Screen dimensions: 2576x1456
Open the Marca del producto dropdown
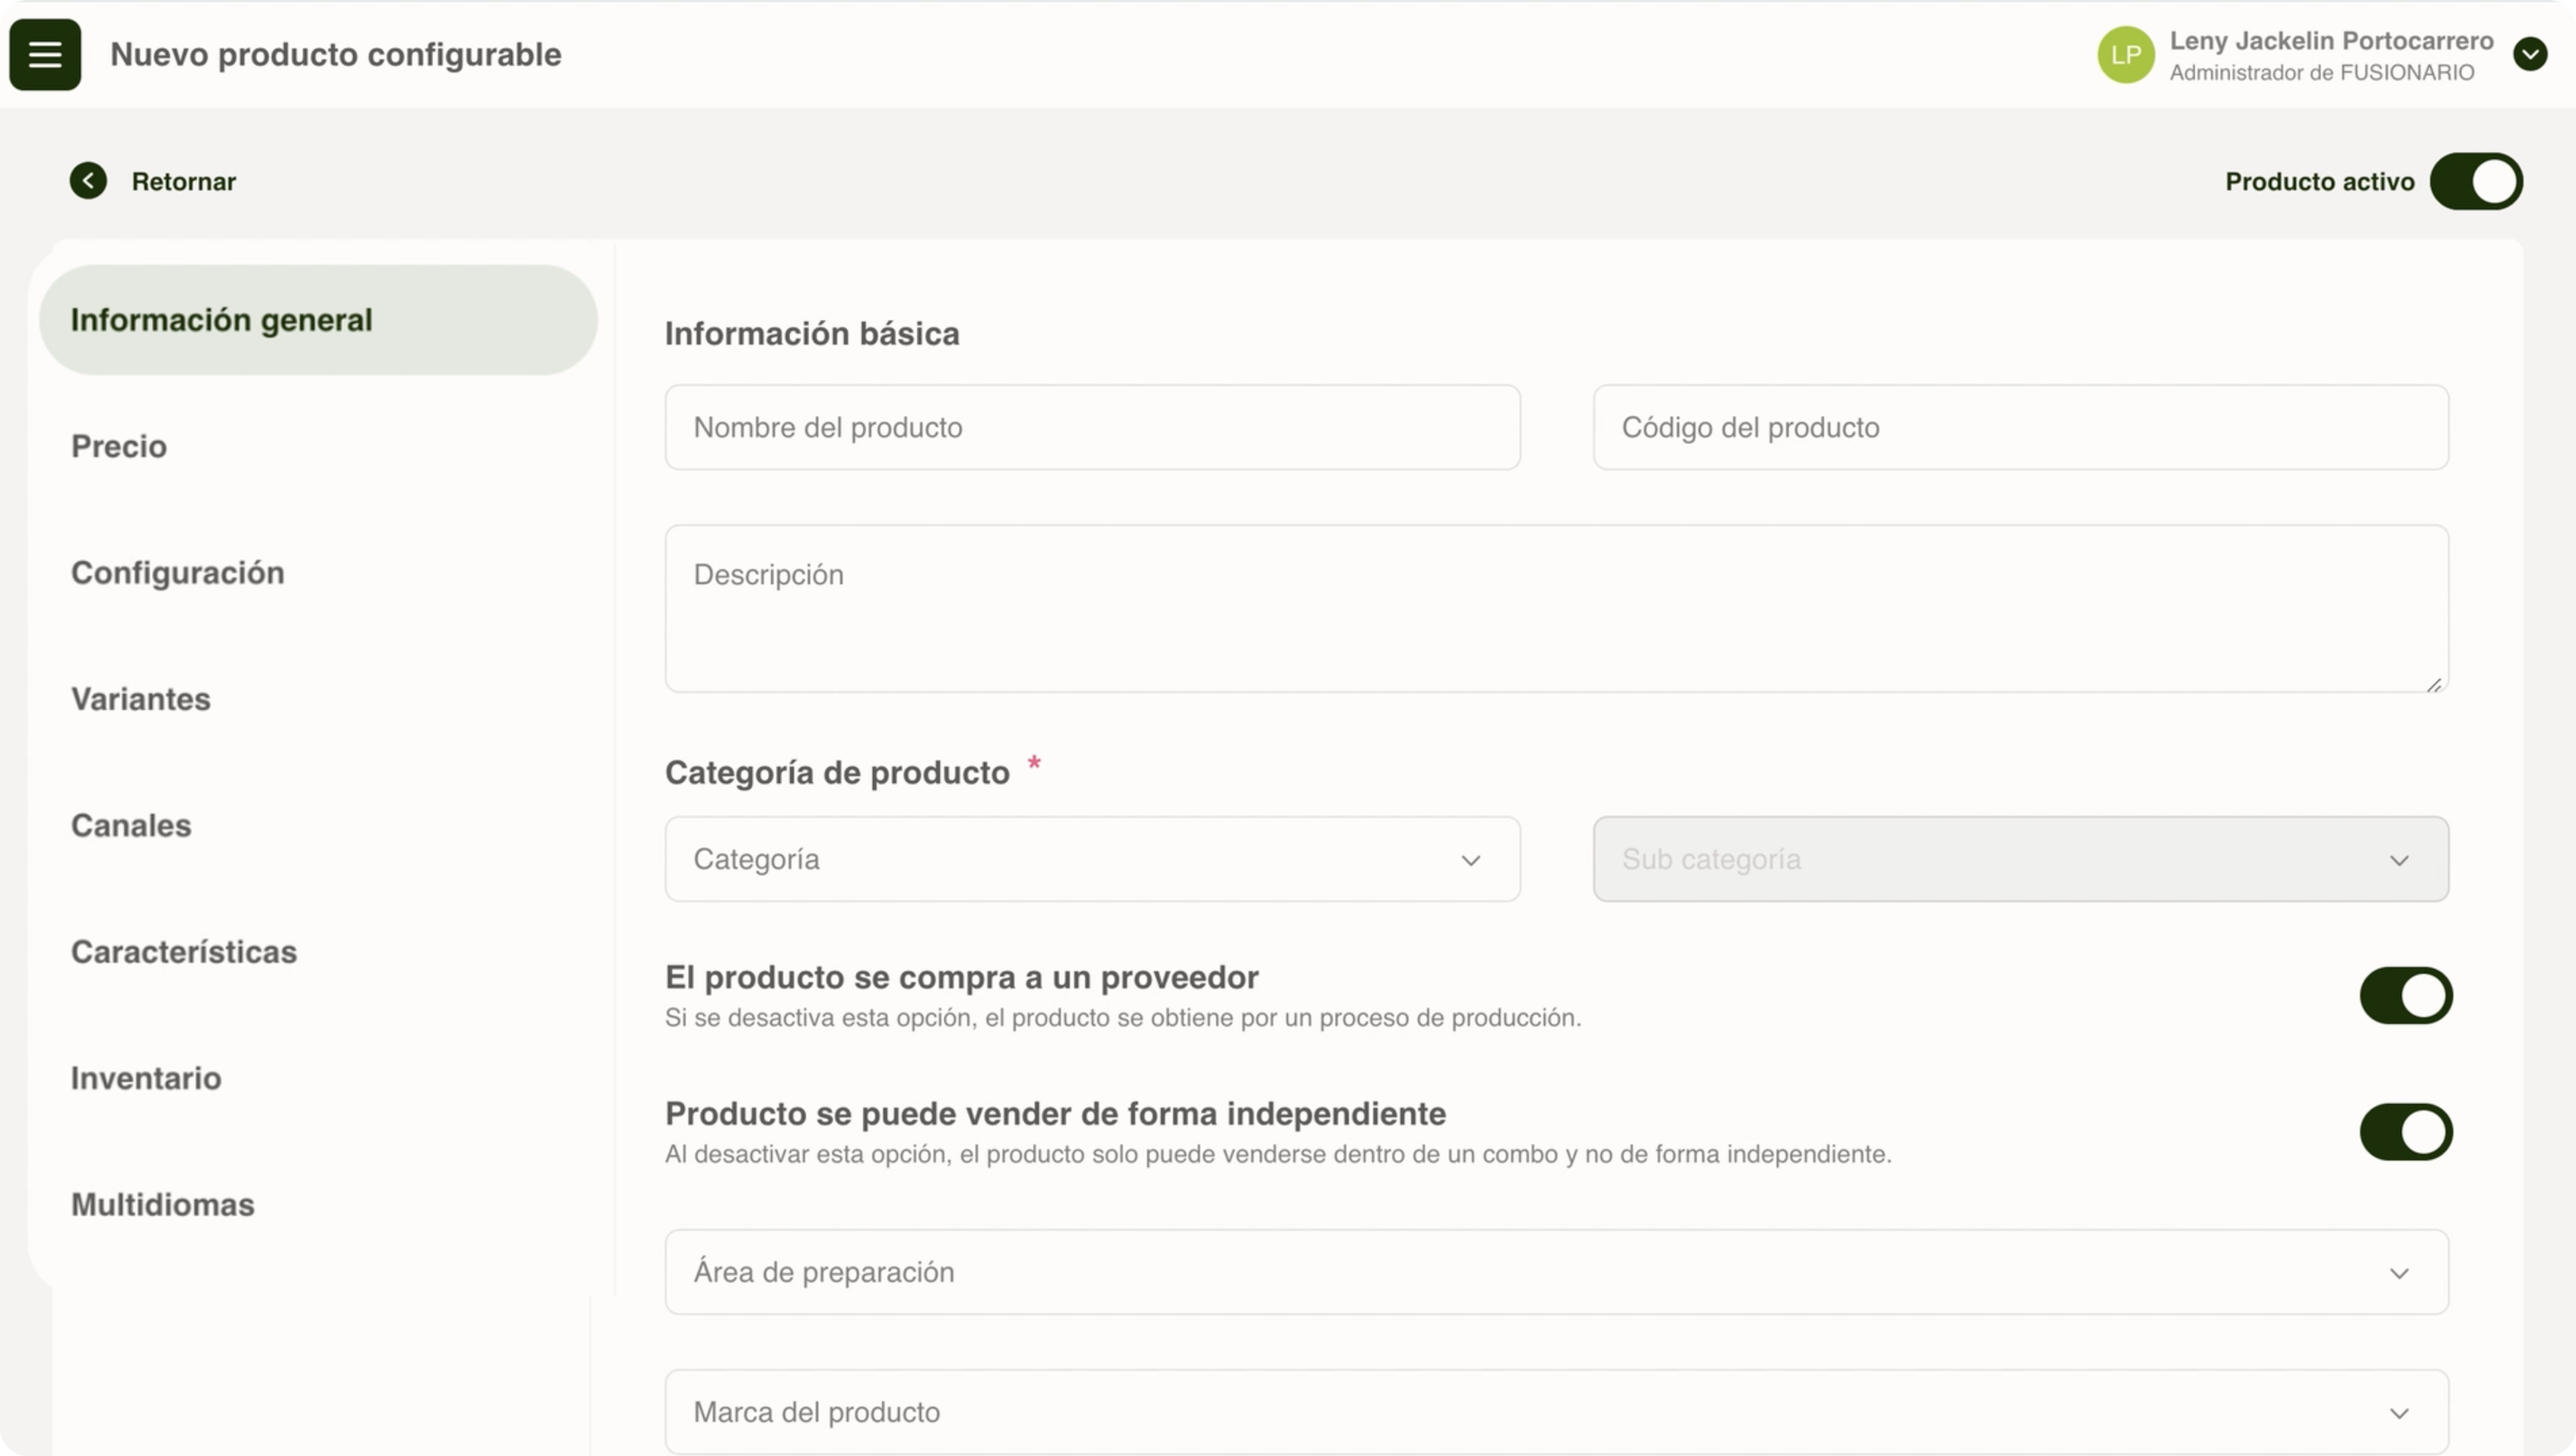pos(1556,1412)
